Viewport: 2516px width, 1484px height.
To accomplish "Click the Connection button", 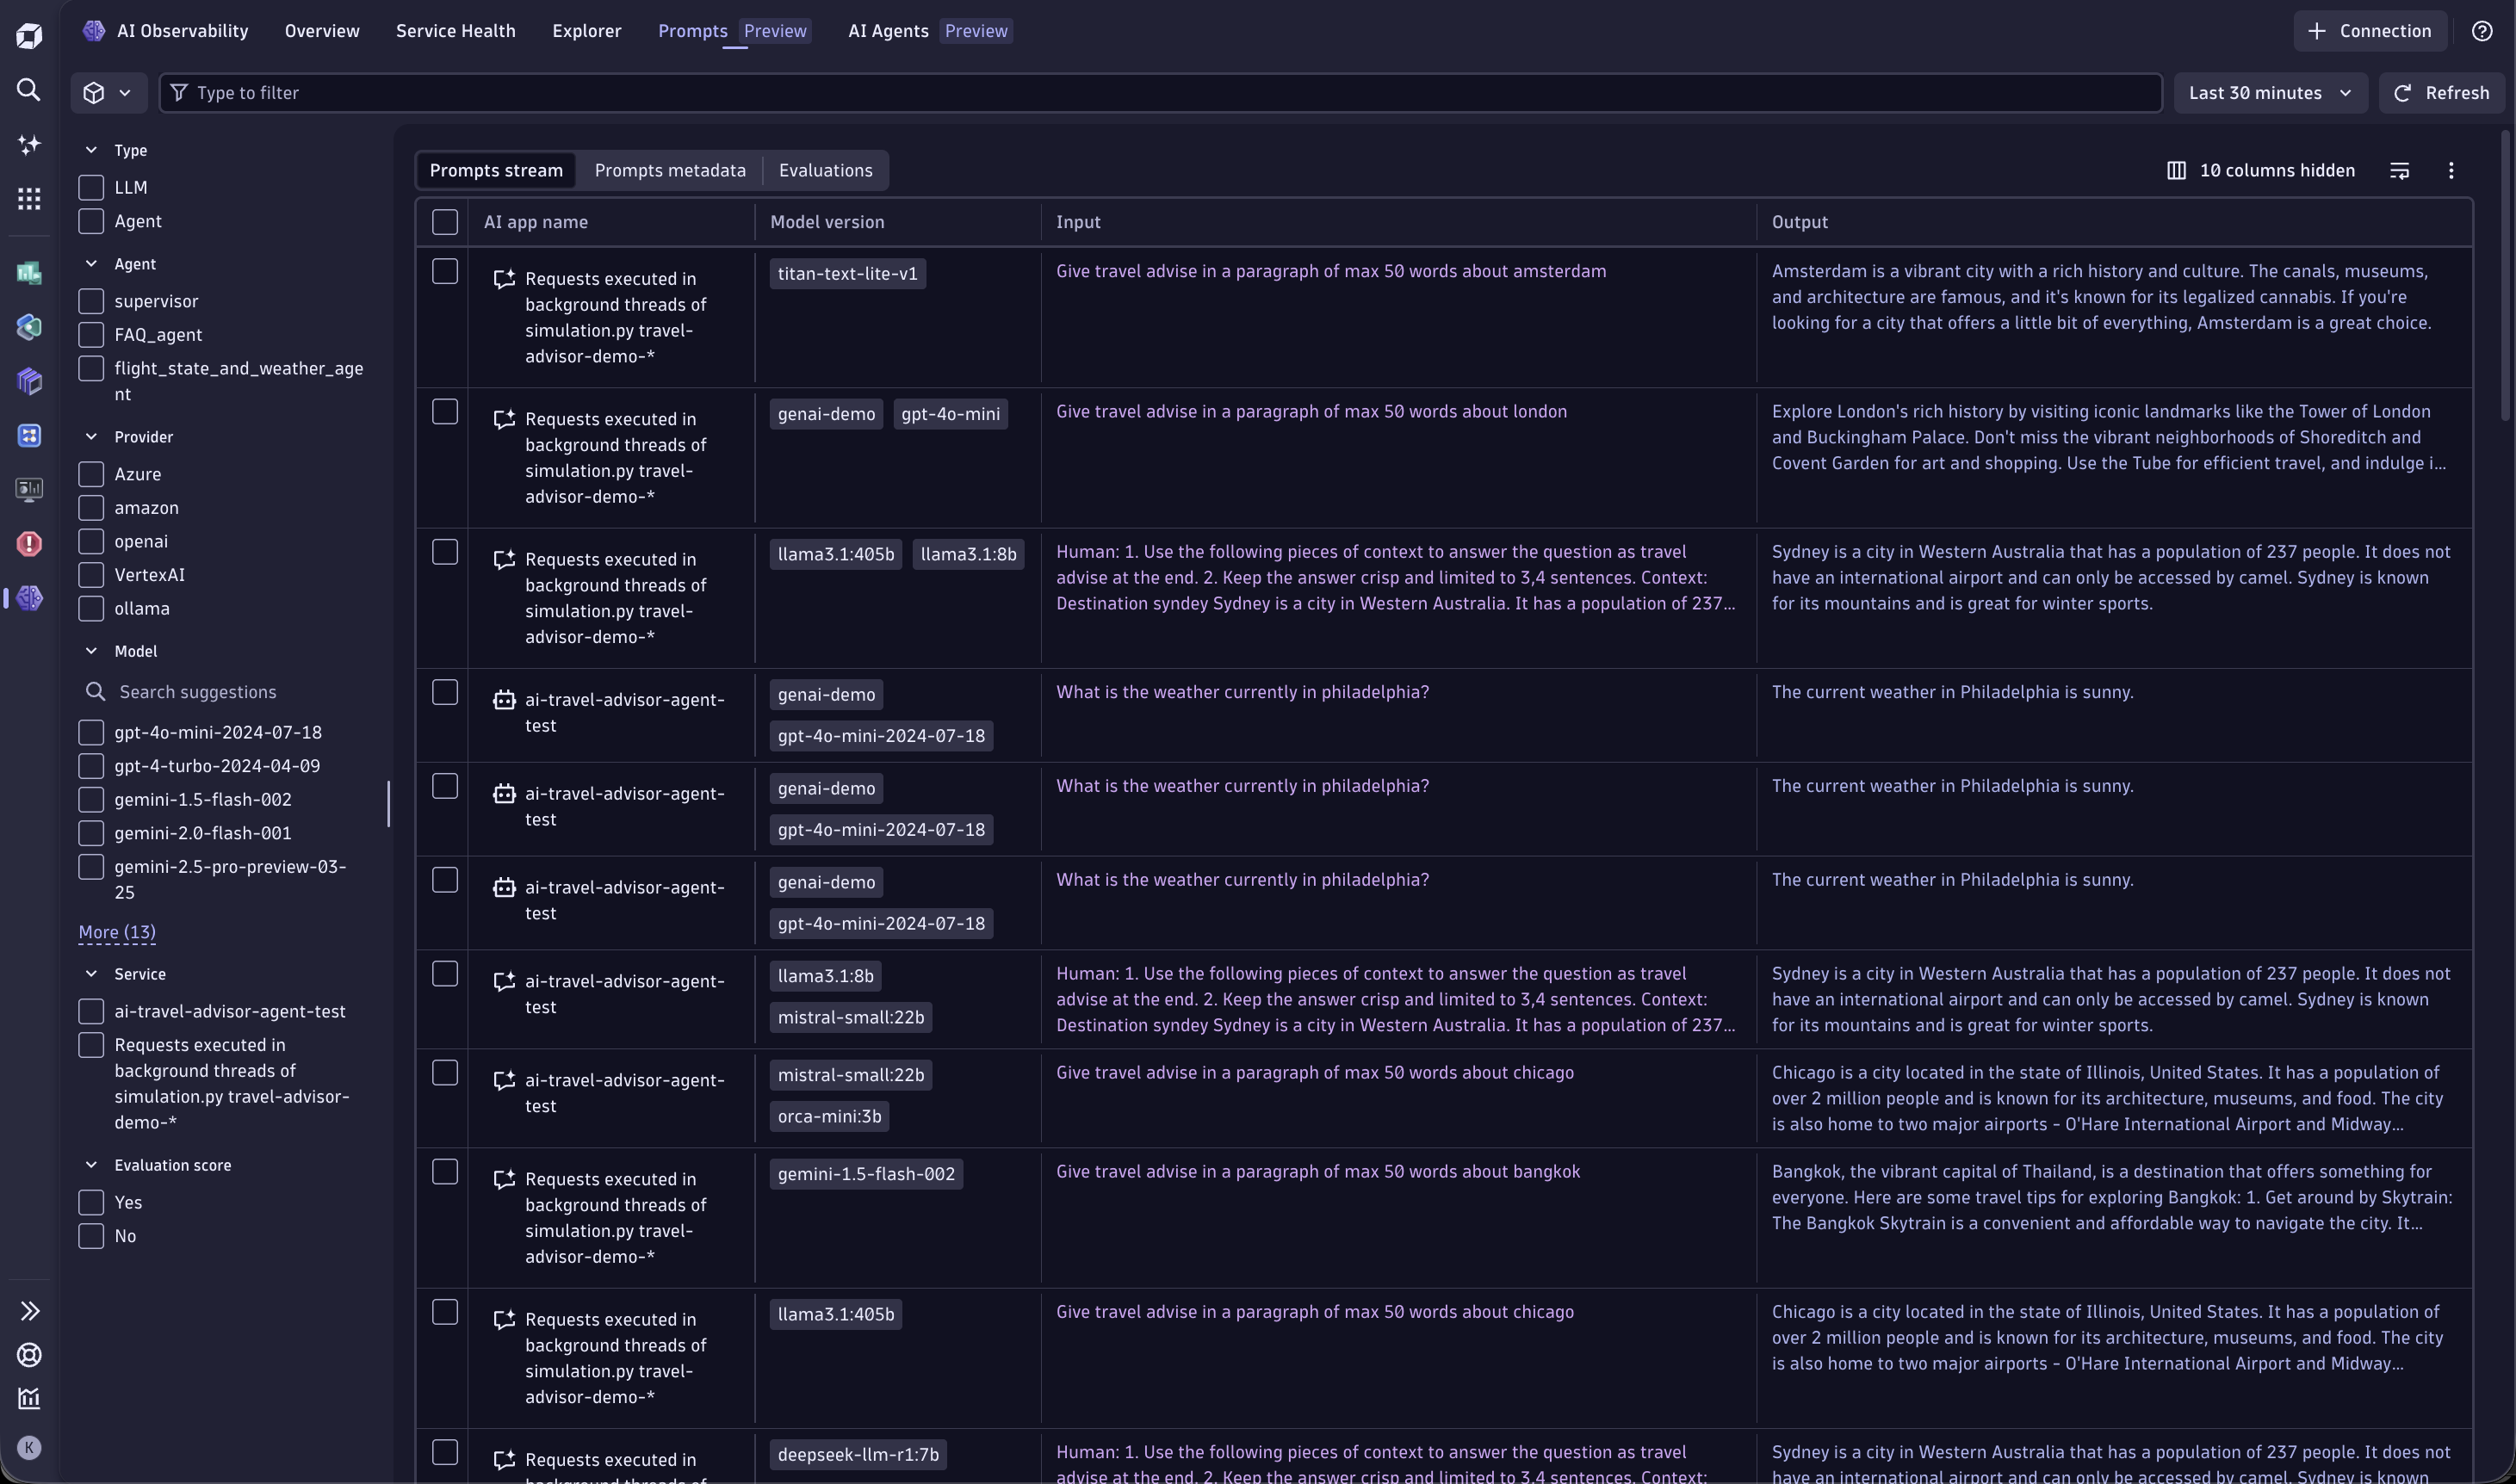I will click(x=2369, y=31).
